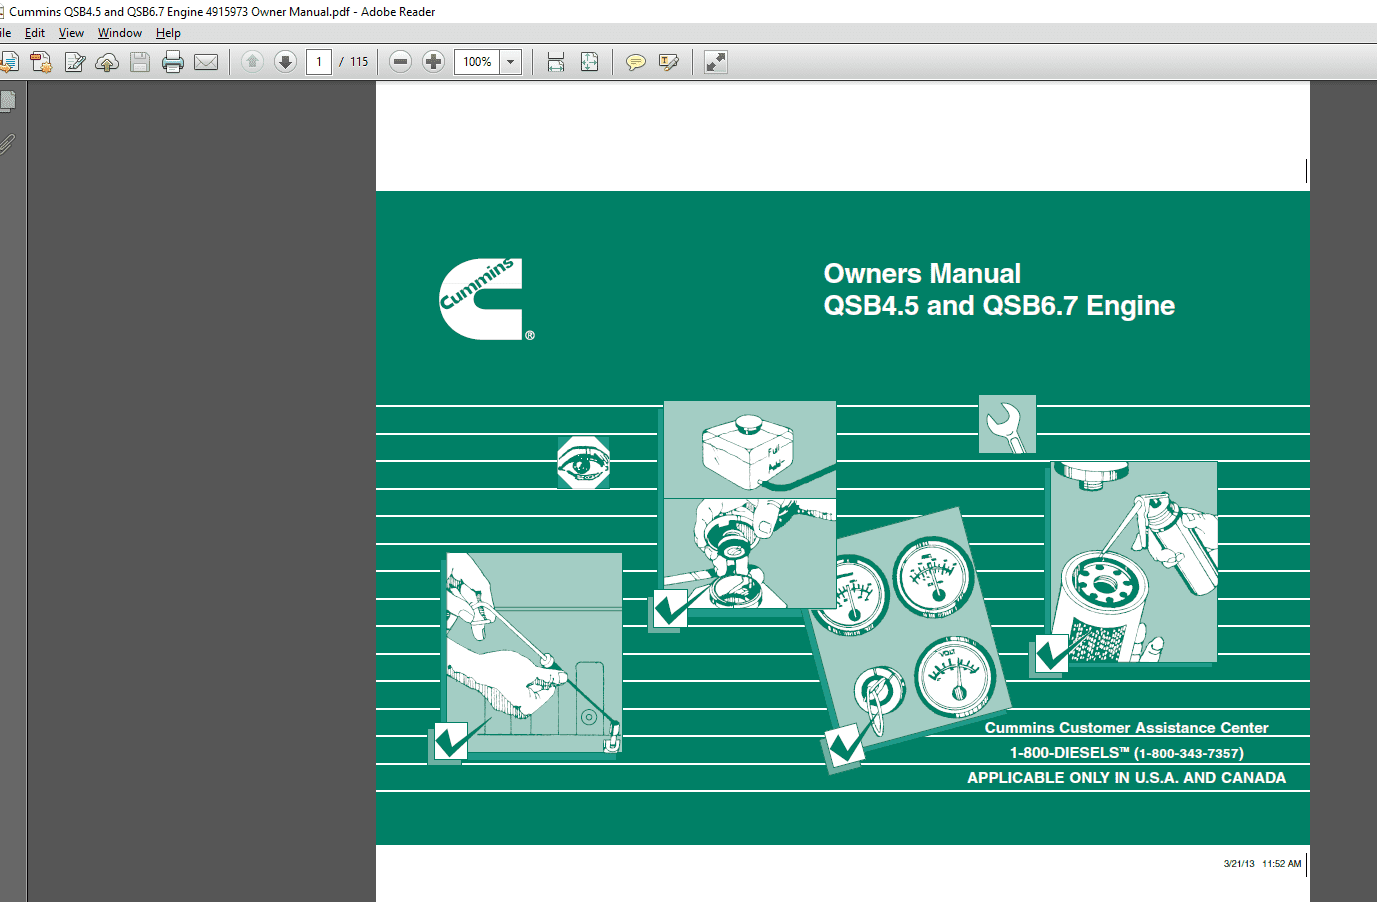Open the zoom level dropdown arrow

point(511,62)
